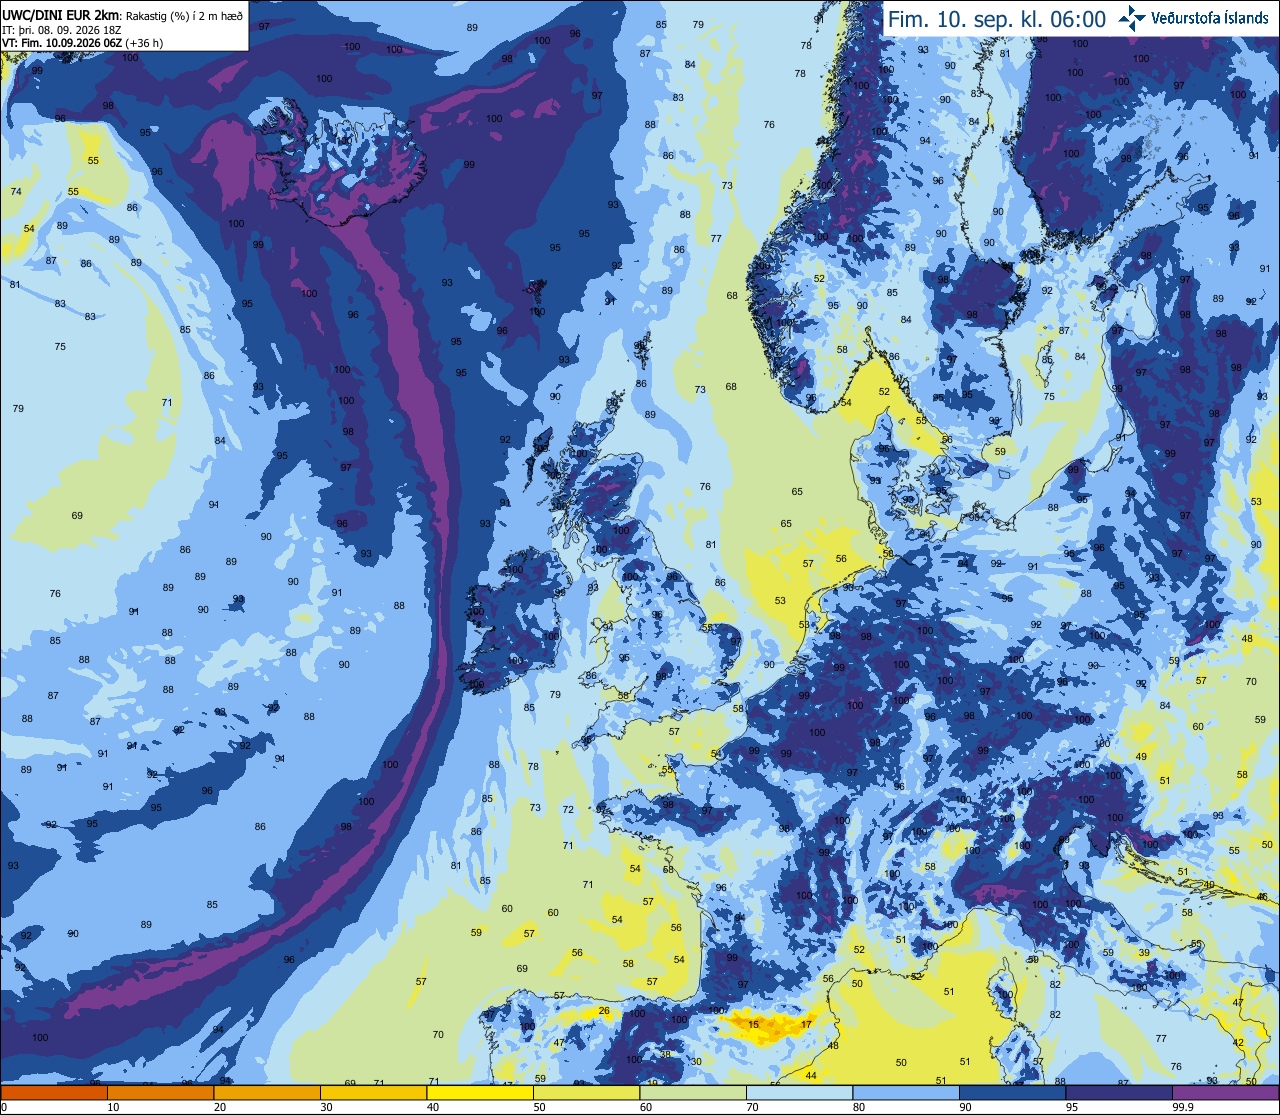The image size is (1280, 1115).
Task: Select the VT: Fim. 10.09.2026 06Z line
Action: (x=83, y=43)
